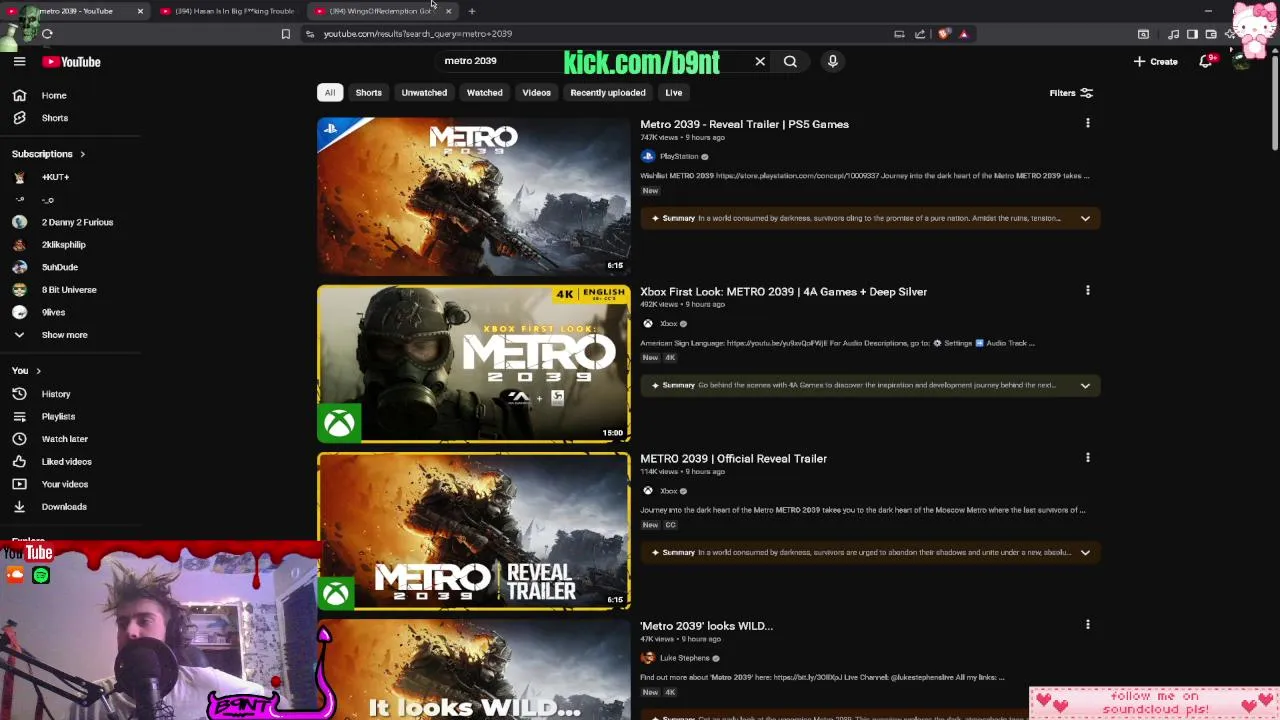This screenshot has height=720, width=1280.
Task: Open the History icon in the sidebar
Action: point(19,394)
